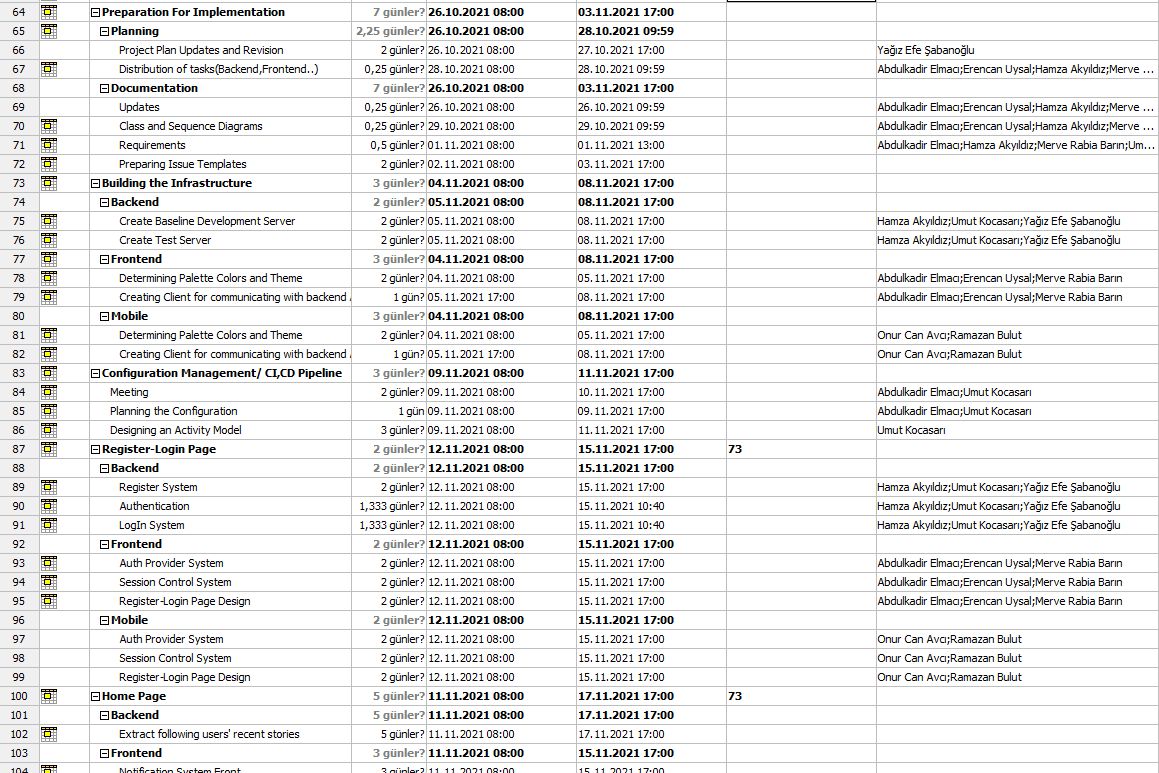Click the indicator icon for Home Page row
This screenshot has height=773, width=1159.
click(x=49, y=696)
